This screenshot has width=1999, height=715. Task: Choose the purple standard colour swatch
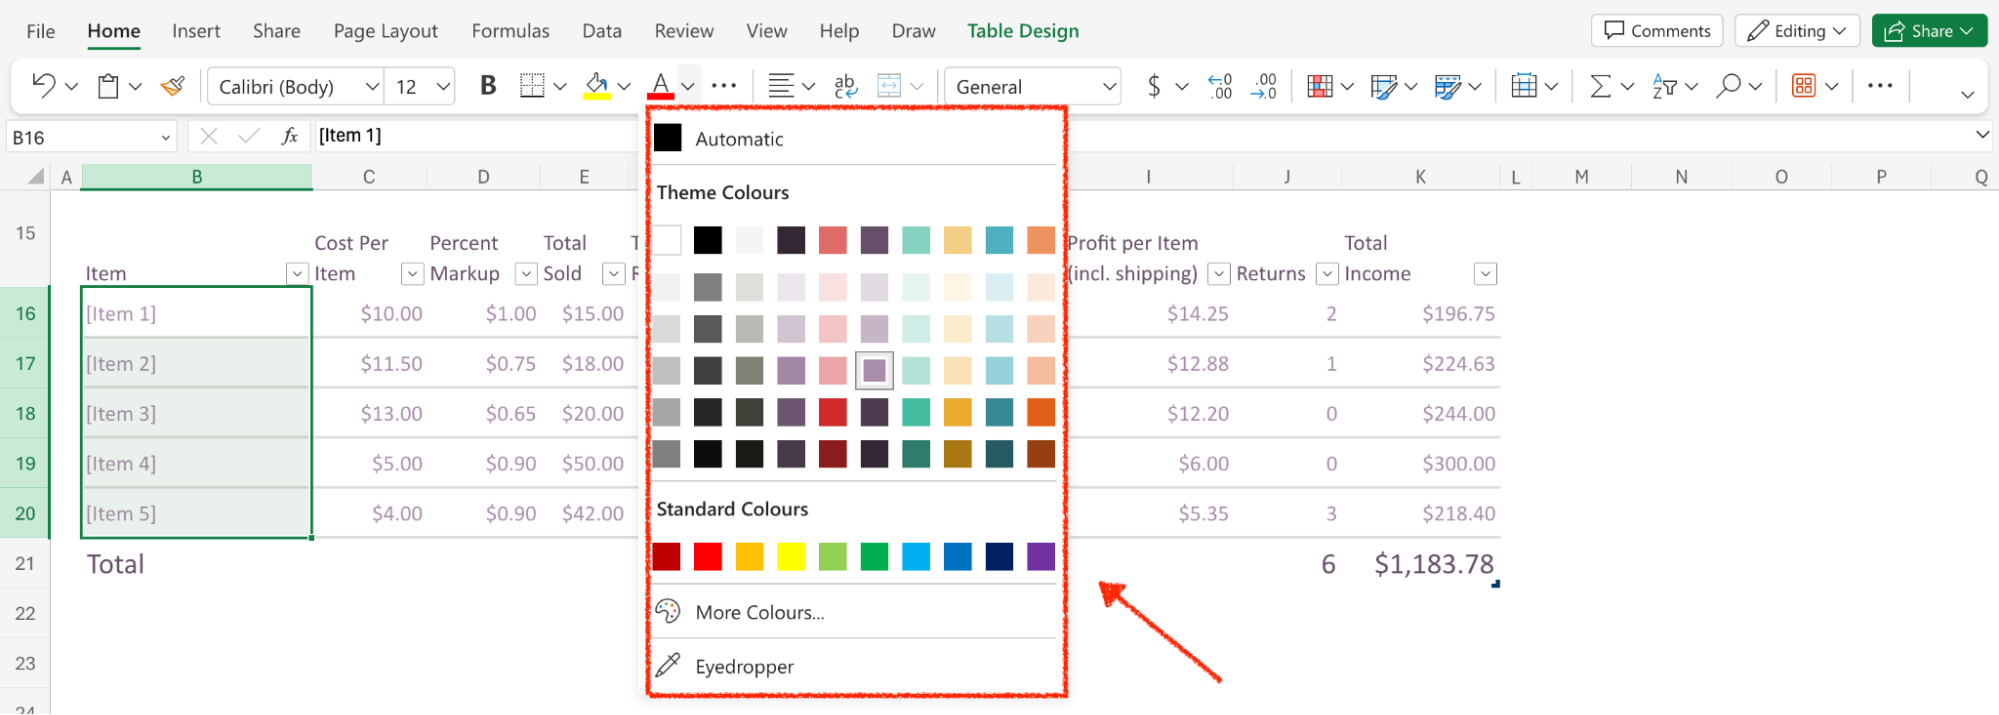click(x=1040, y=556)
